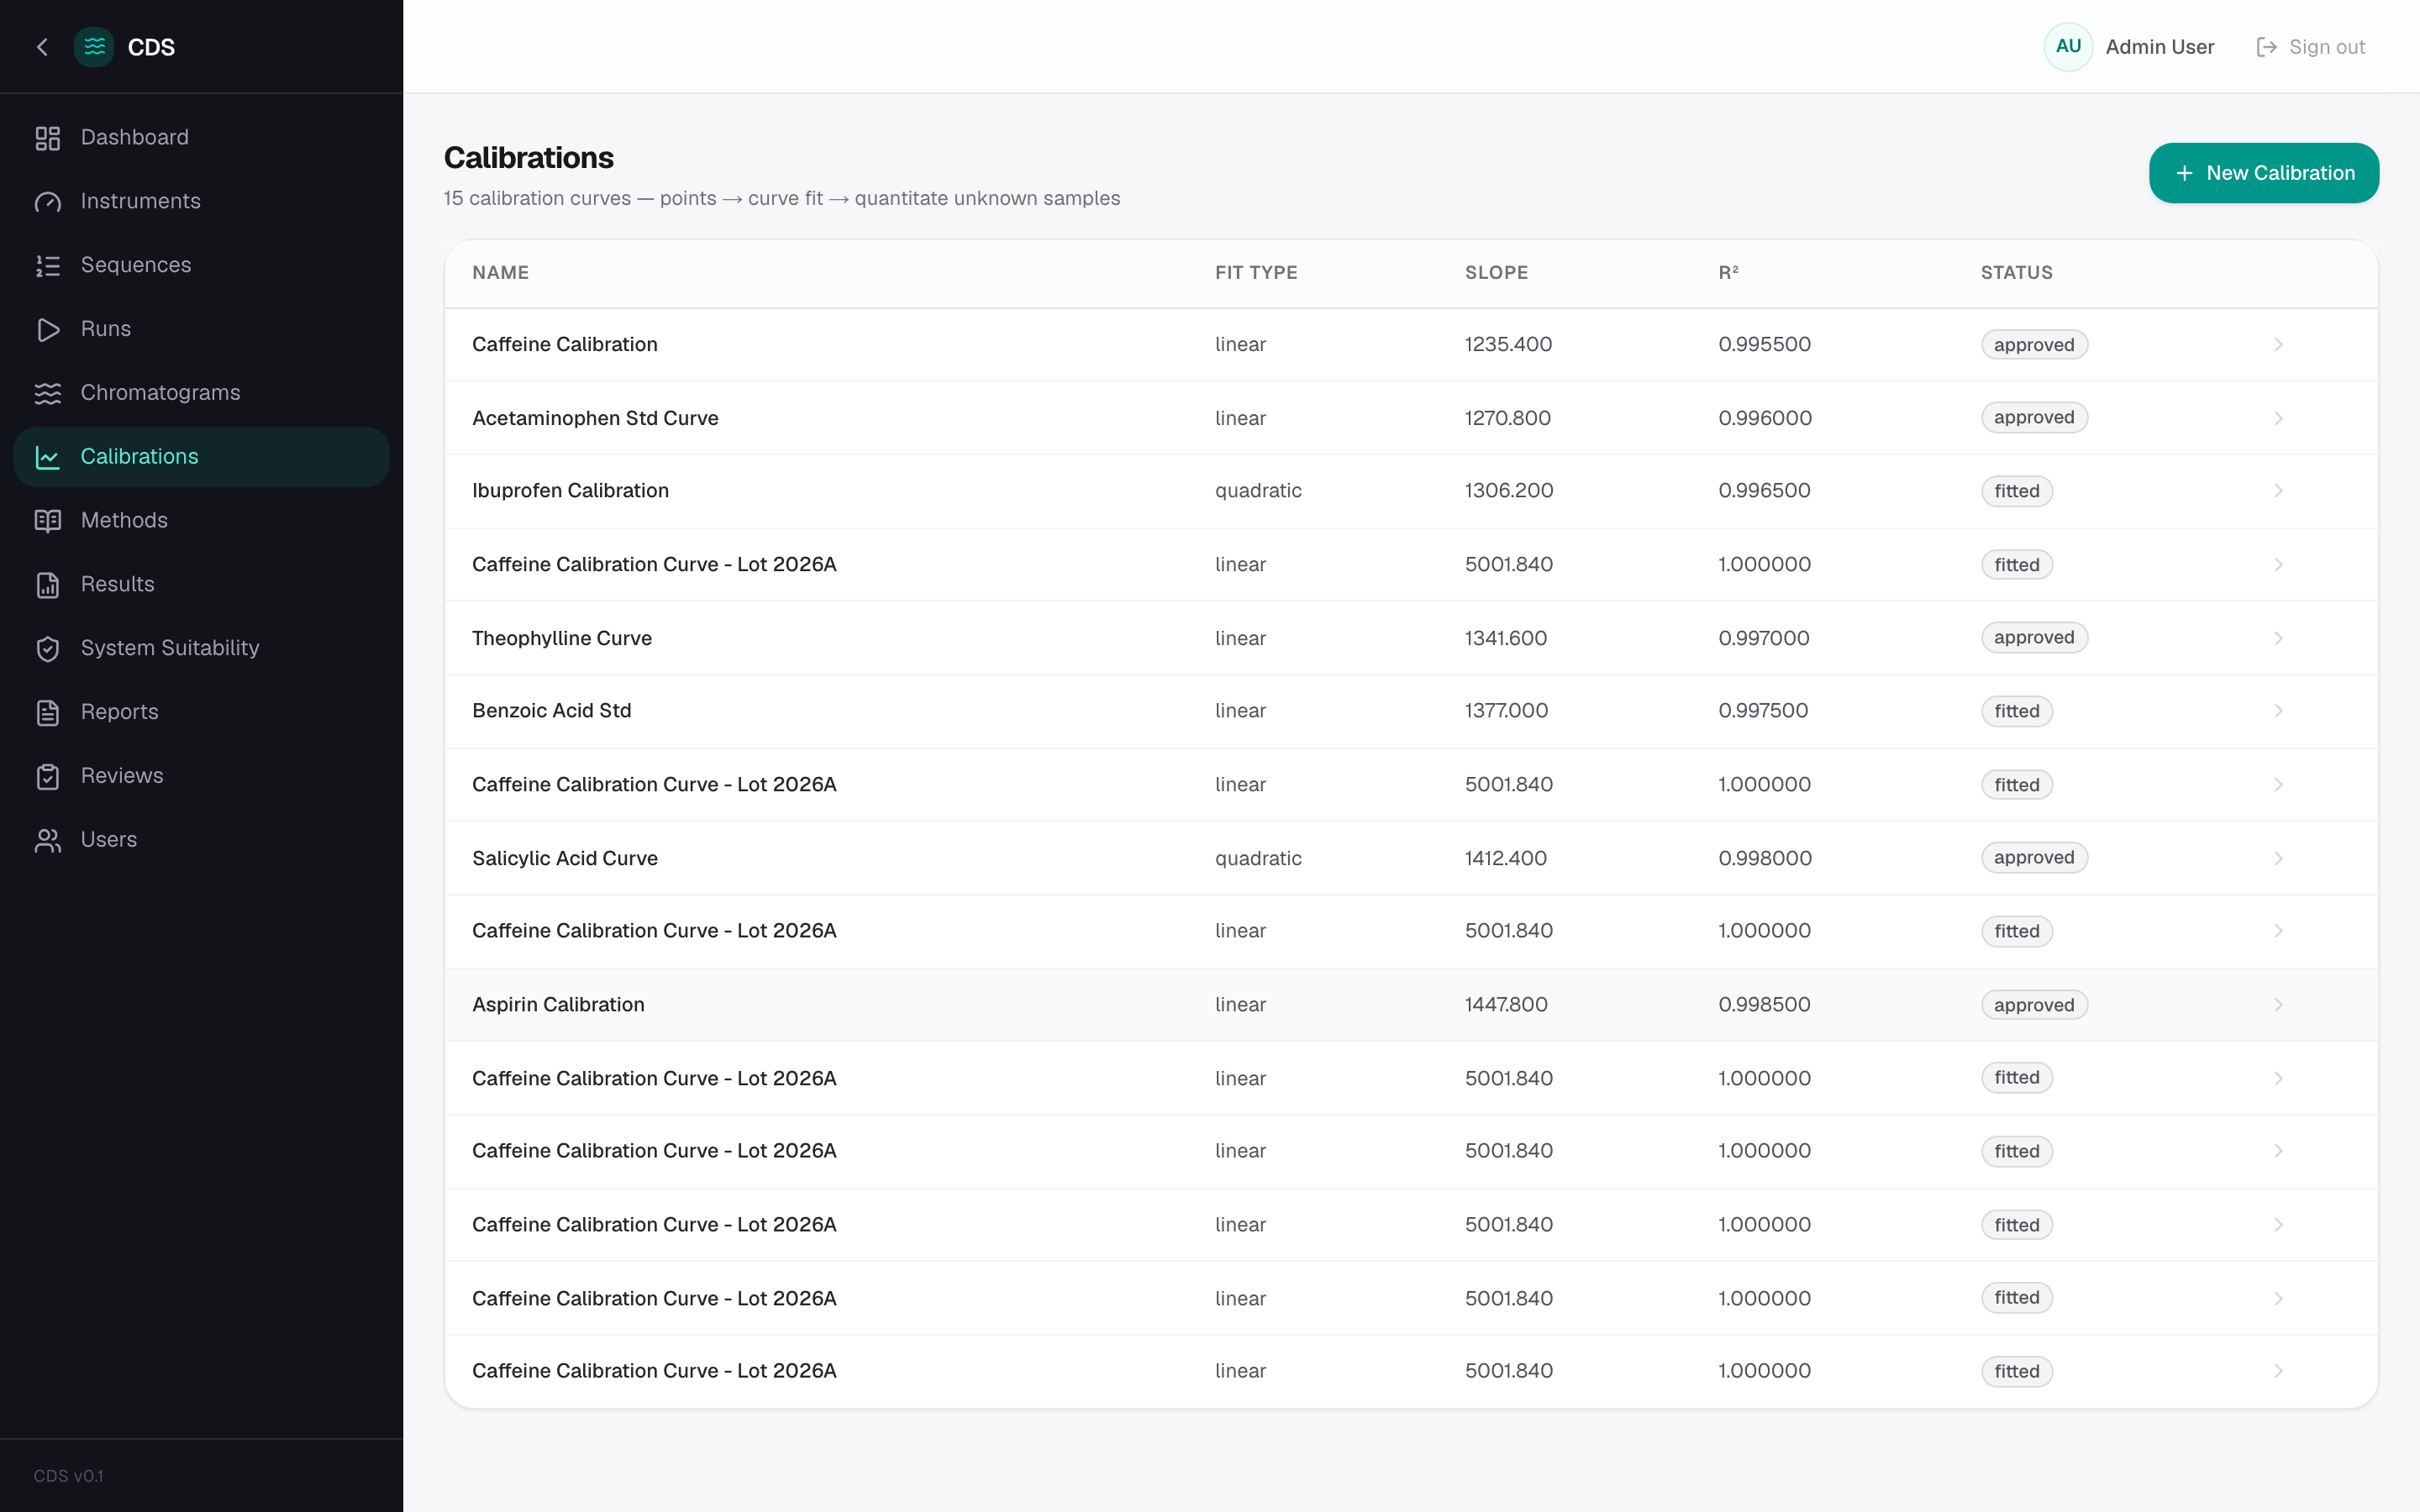This screenshot has width=2420, height=1512.
Task: Open Theophylline Curve row chevron
Action: tap(2278, 638)
